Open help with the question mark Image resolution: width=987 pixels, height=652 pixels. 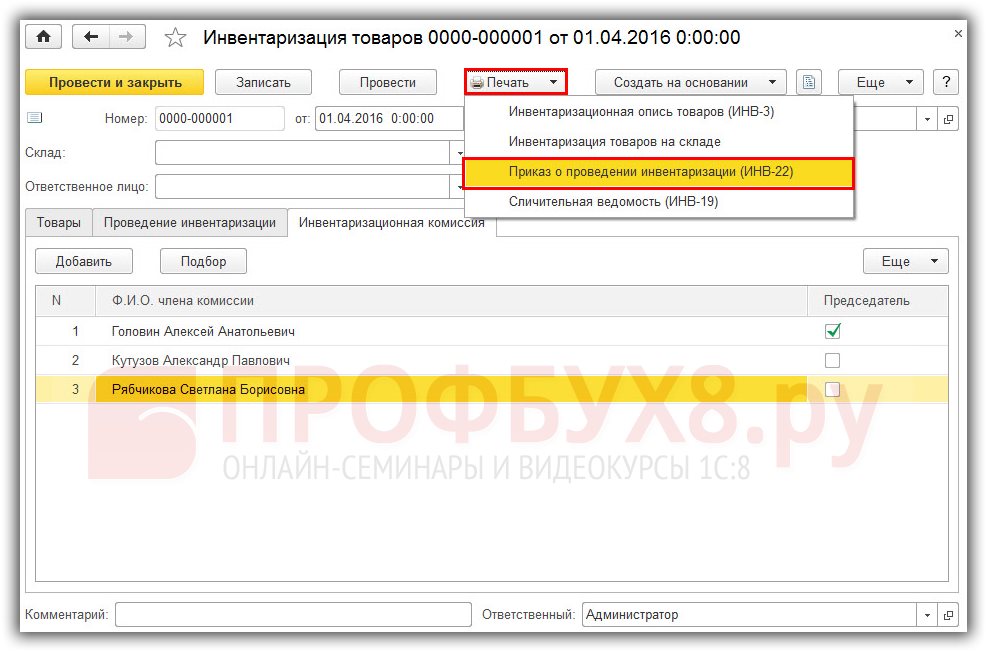tap(945, 82)
